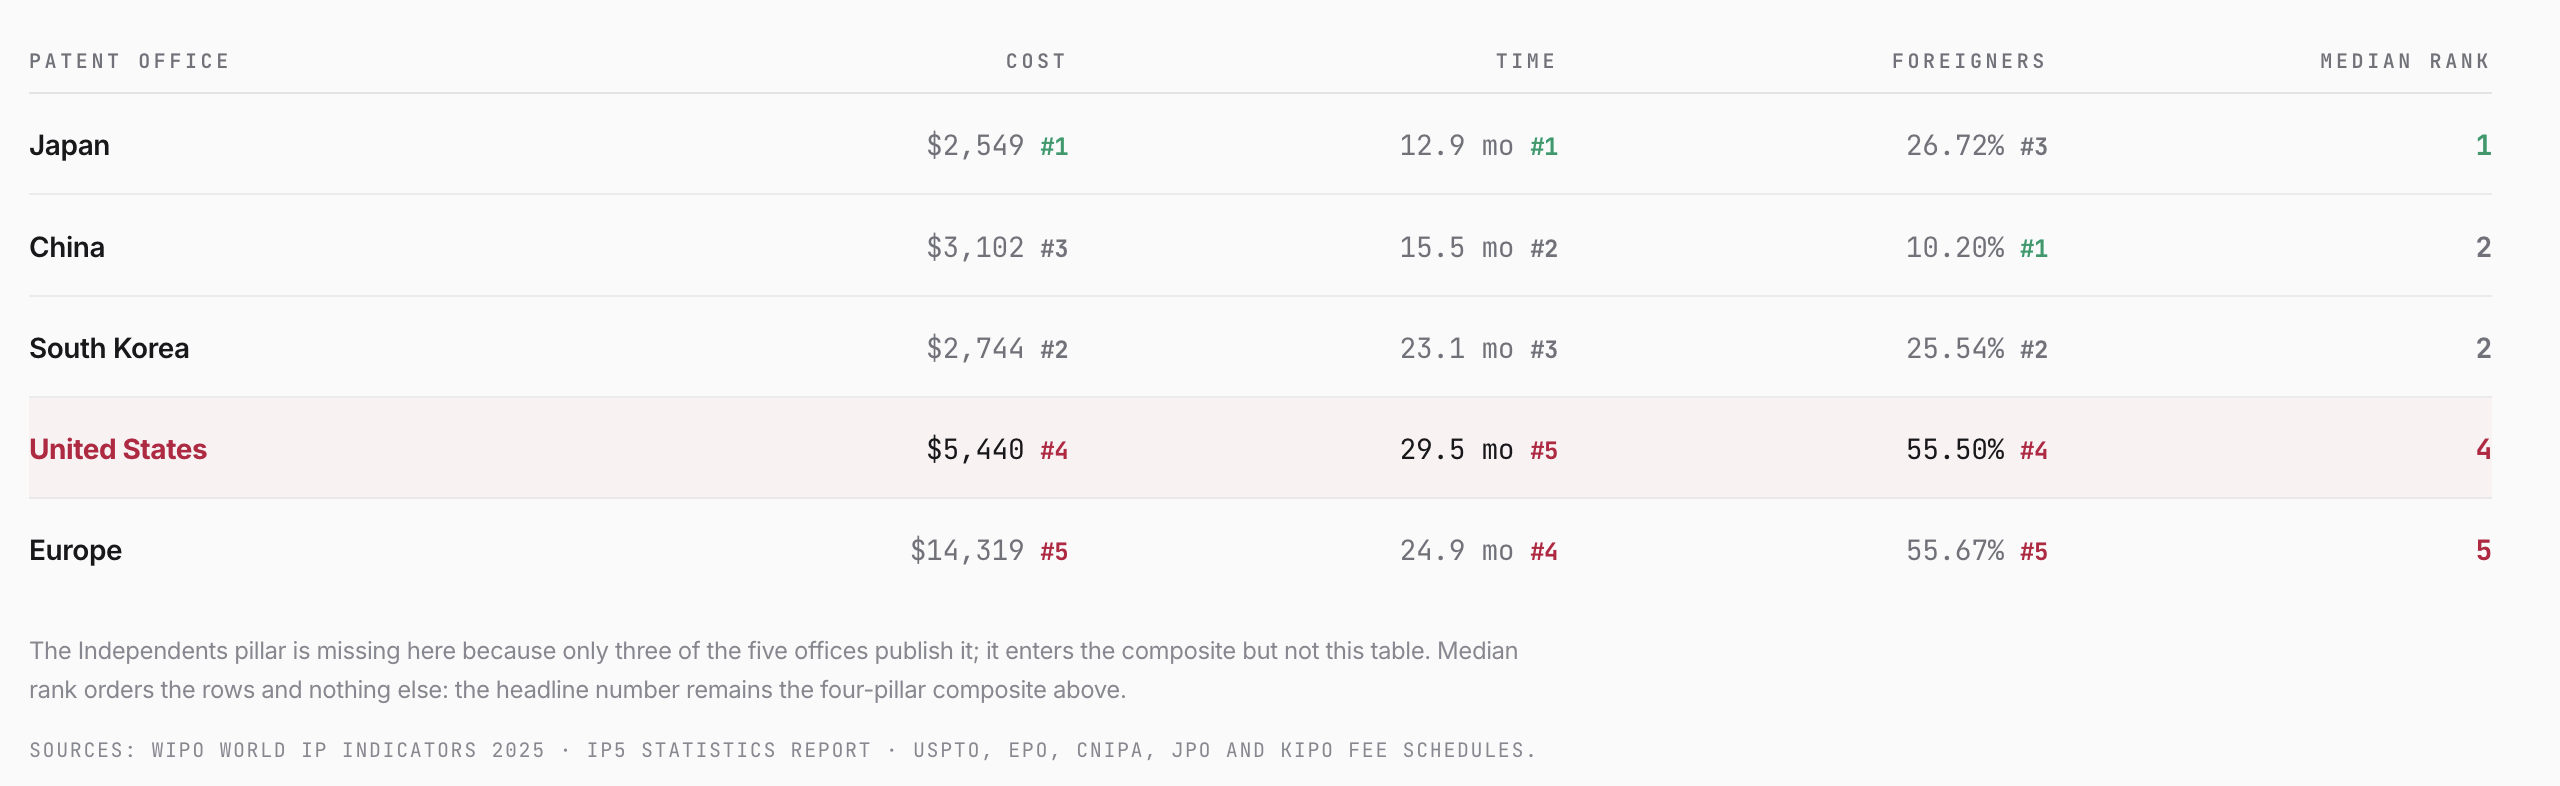The width and height of the screenshot is (2560, 786).
Task: Select Europe's $14,319 cost value
Action: tap(967, 550)
